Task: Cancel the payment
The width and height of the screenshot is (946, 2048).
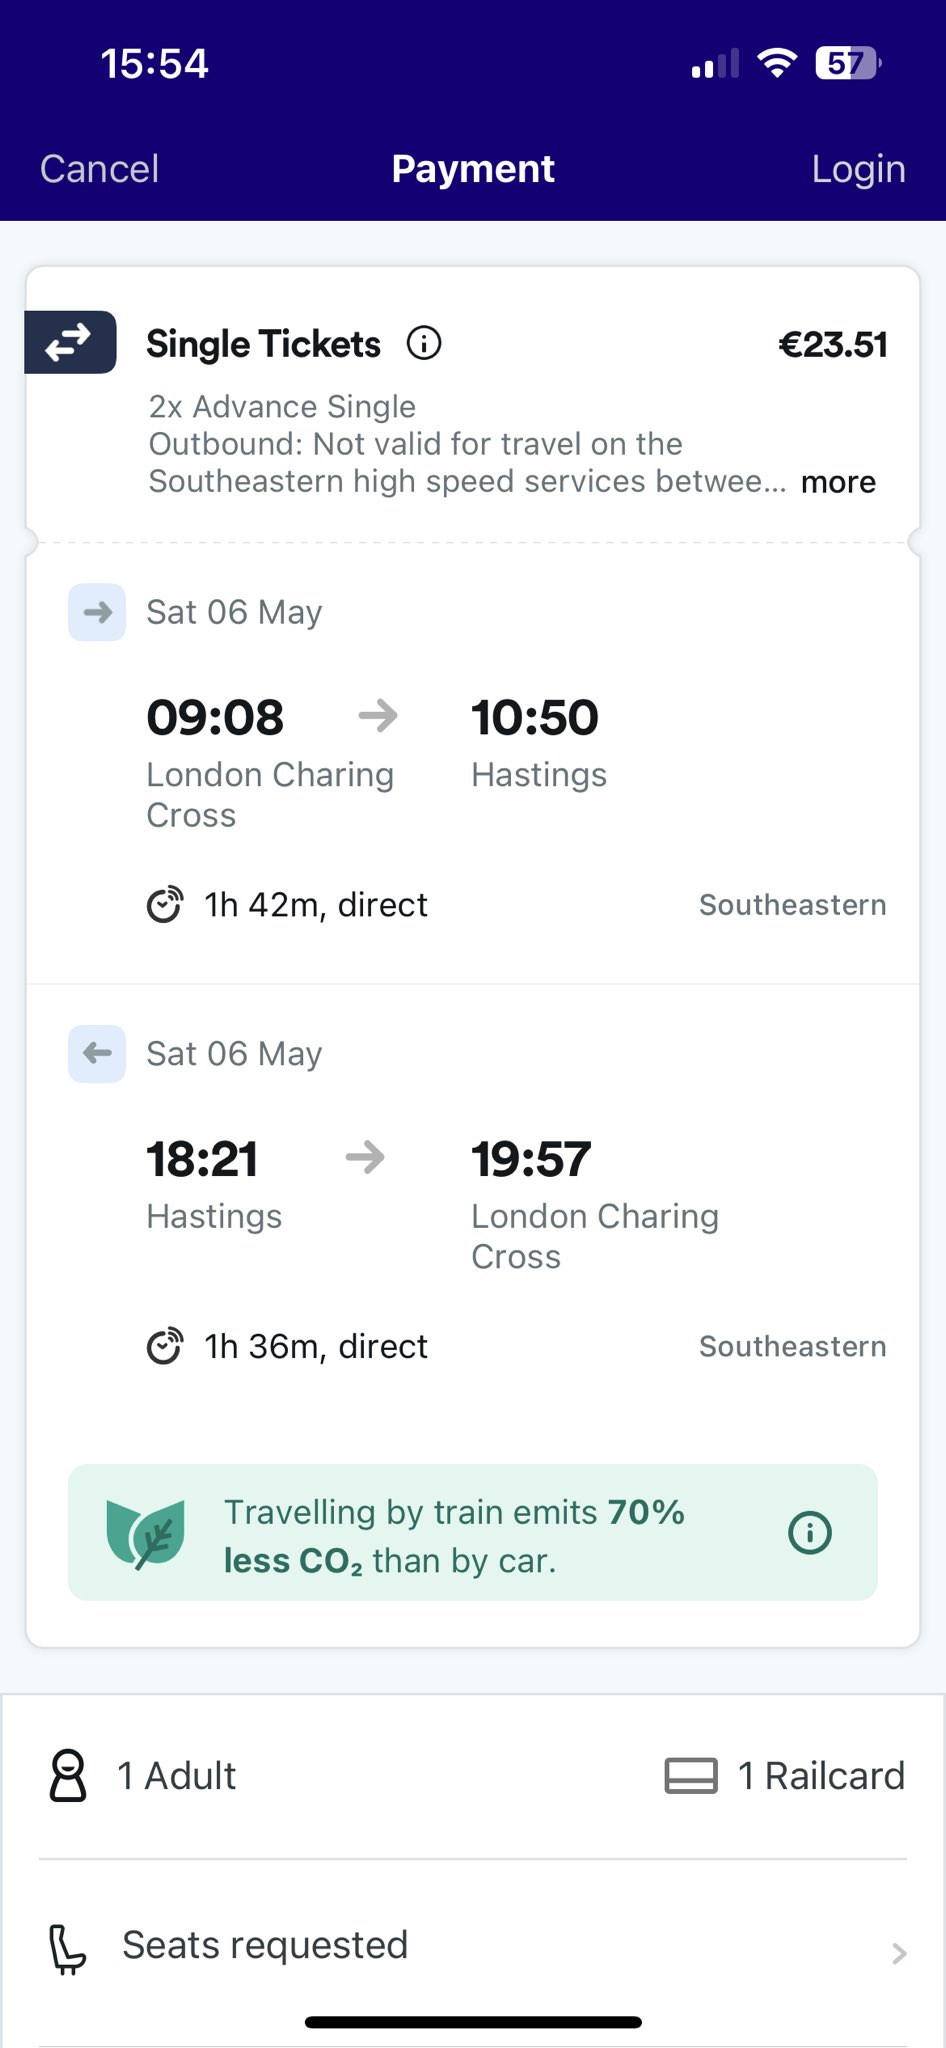Action: (99, 169)
